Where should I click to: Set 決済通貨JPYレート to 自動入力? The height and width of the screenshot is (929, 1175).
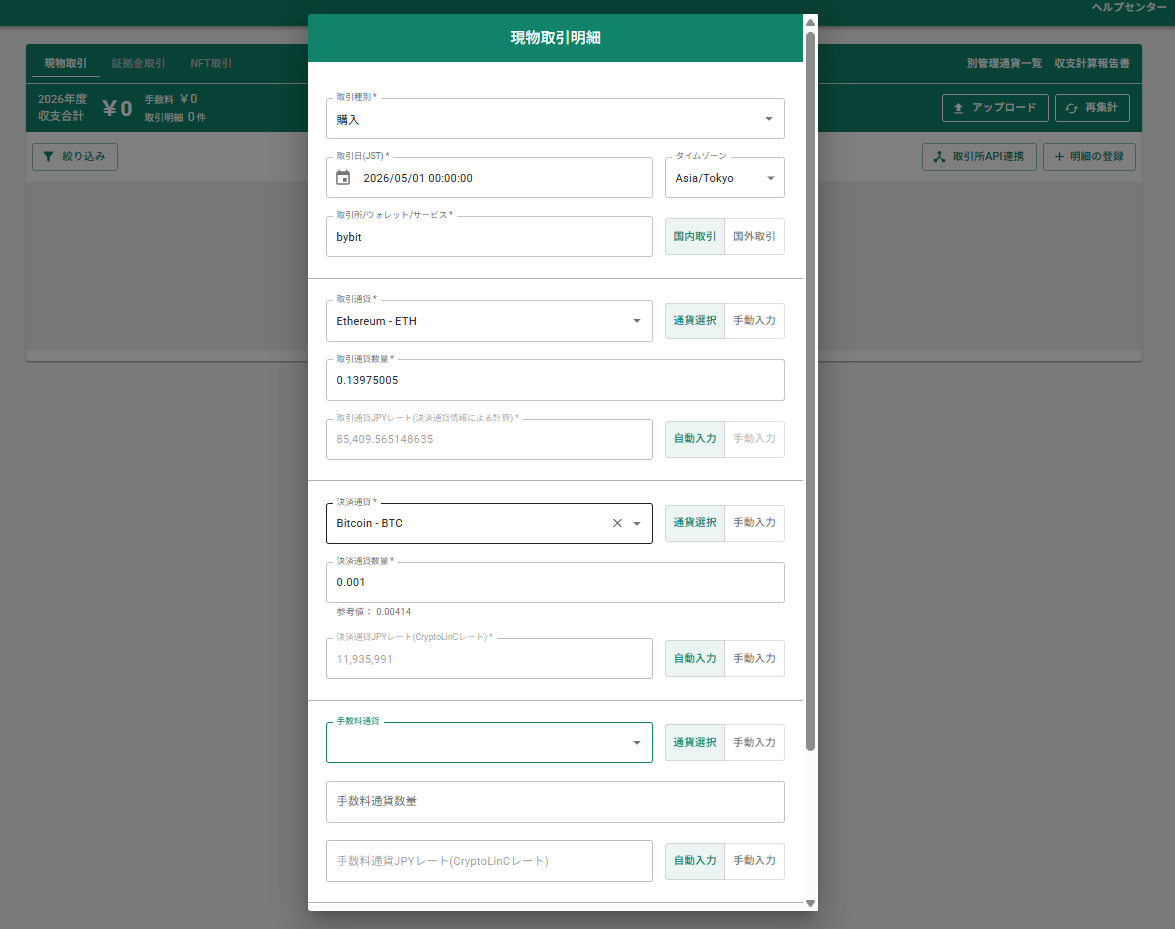[x=695, y=659]
